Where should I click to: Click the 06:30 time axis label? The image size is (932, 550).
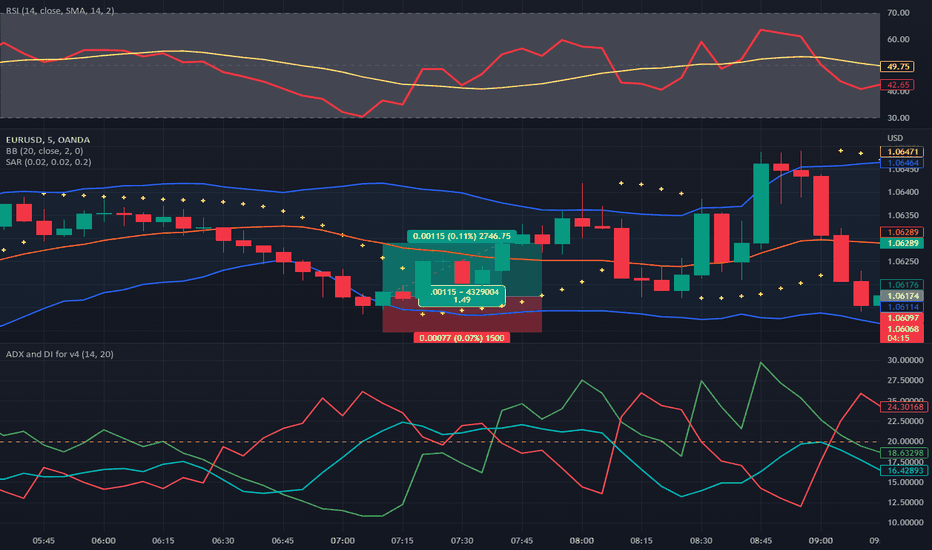[x=223, y=540]
